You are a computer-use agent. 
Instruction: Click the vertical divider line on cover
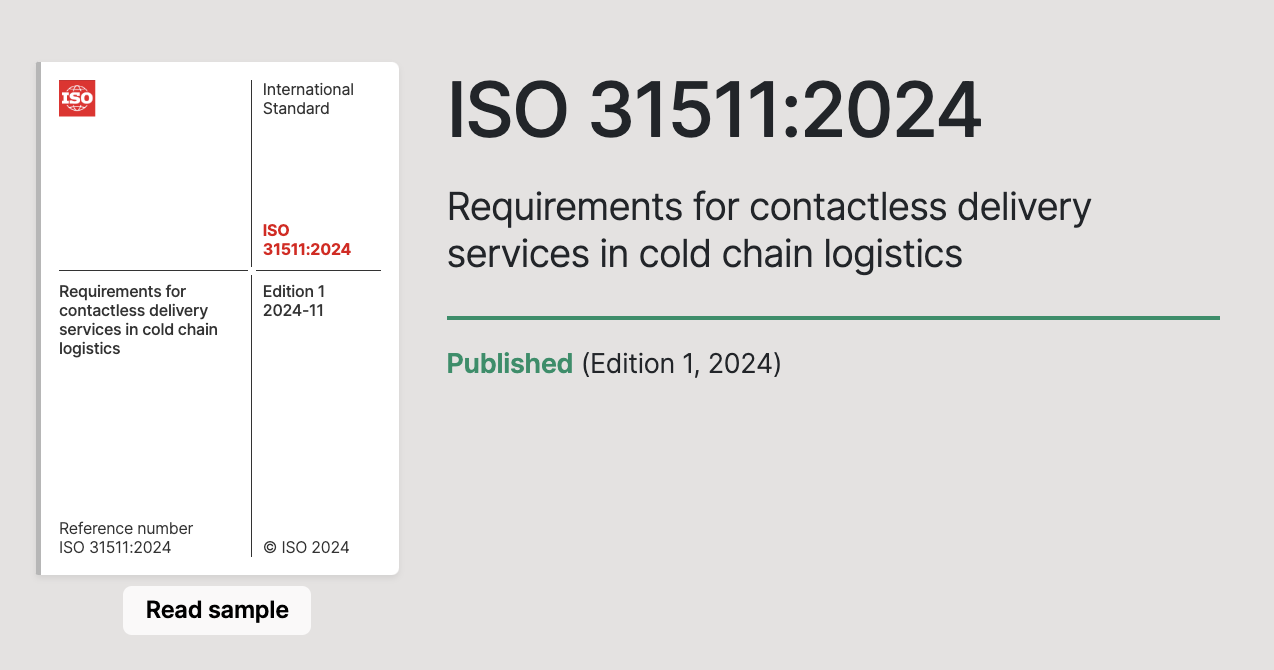pyautogui.click(x=251, y=420)
